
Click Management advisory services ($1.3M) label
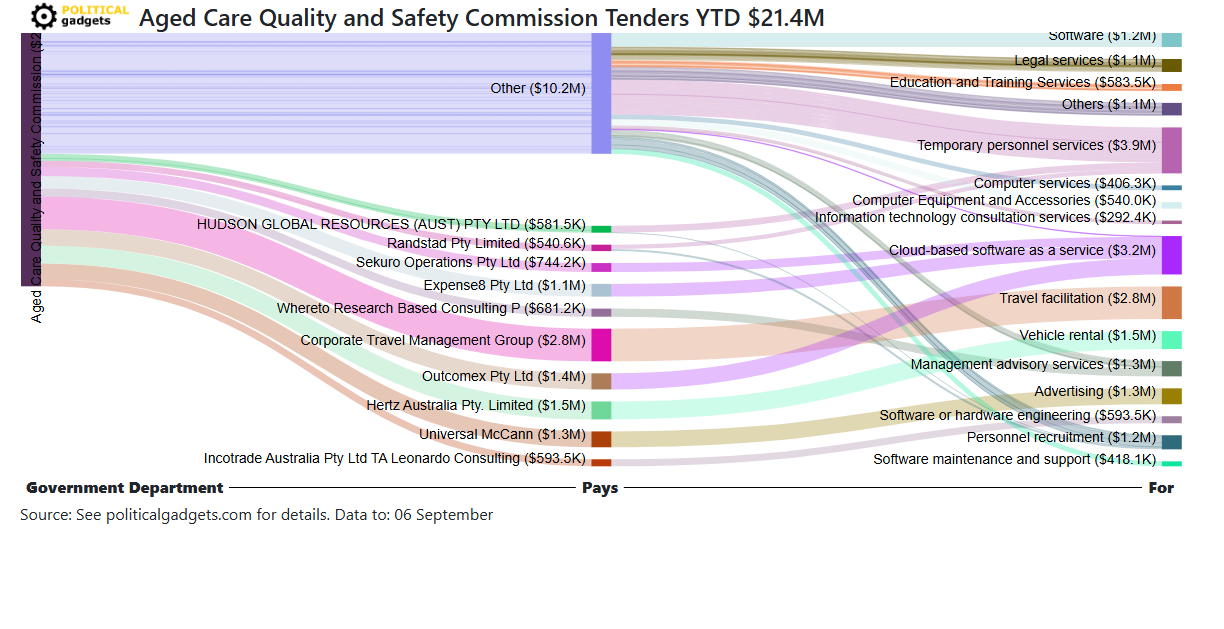coord(1033,364)
